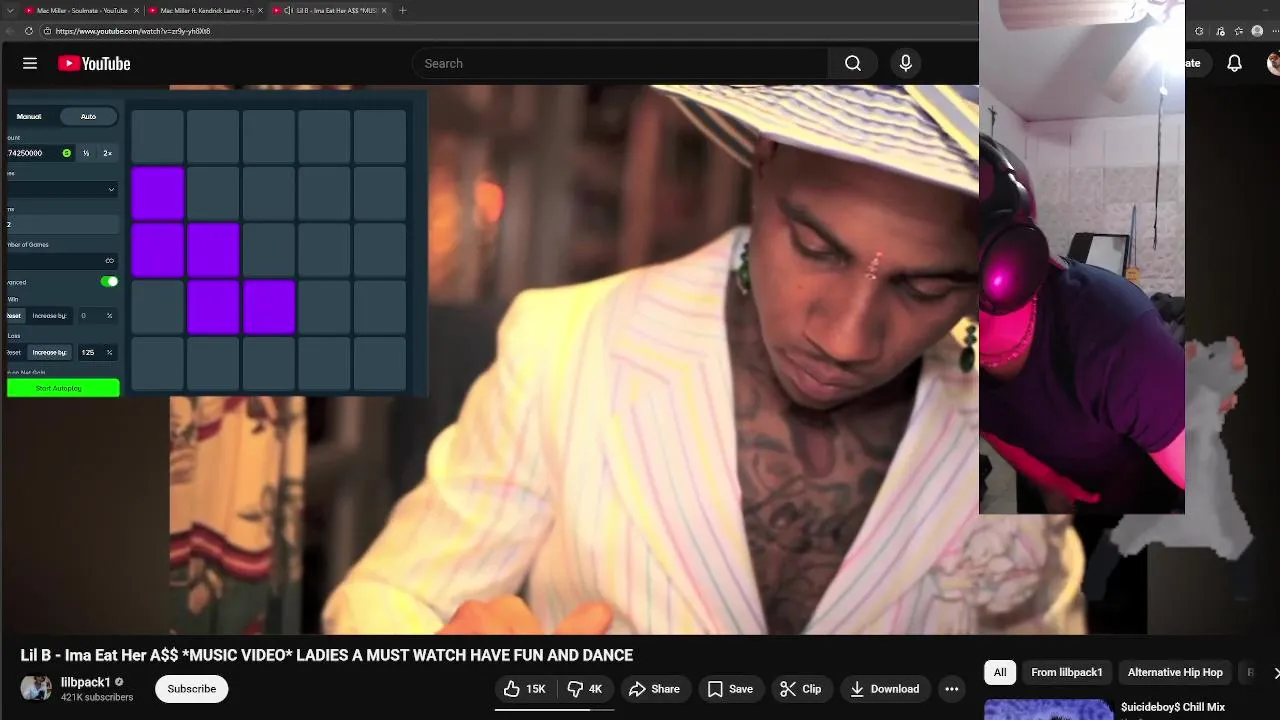Select the From lilbpack1 chip

[x=1067, y=672]
